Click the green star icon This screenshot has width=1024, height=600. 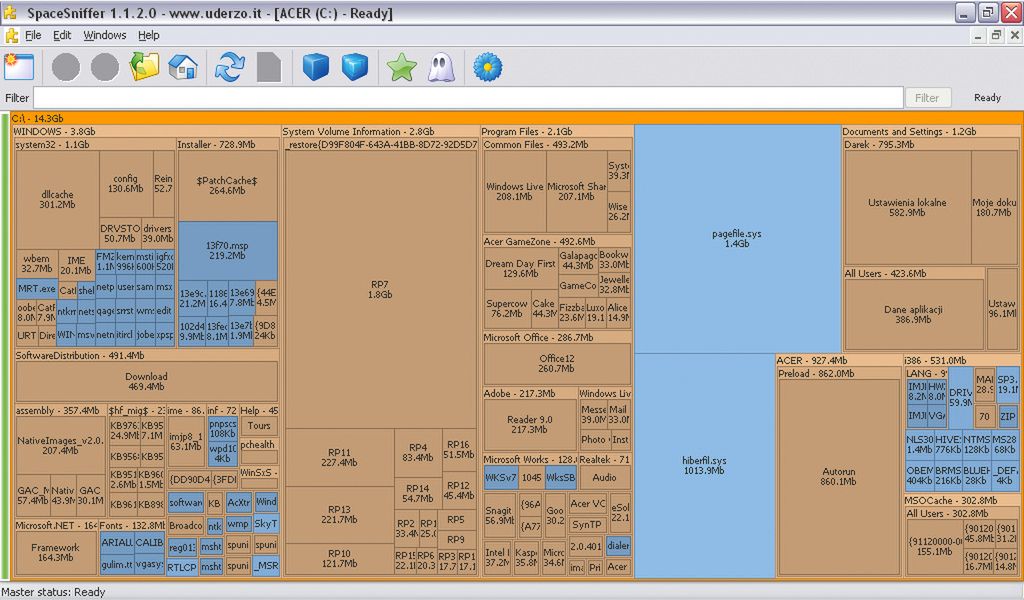click(x=402, y=67)
